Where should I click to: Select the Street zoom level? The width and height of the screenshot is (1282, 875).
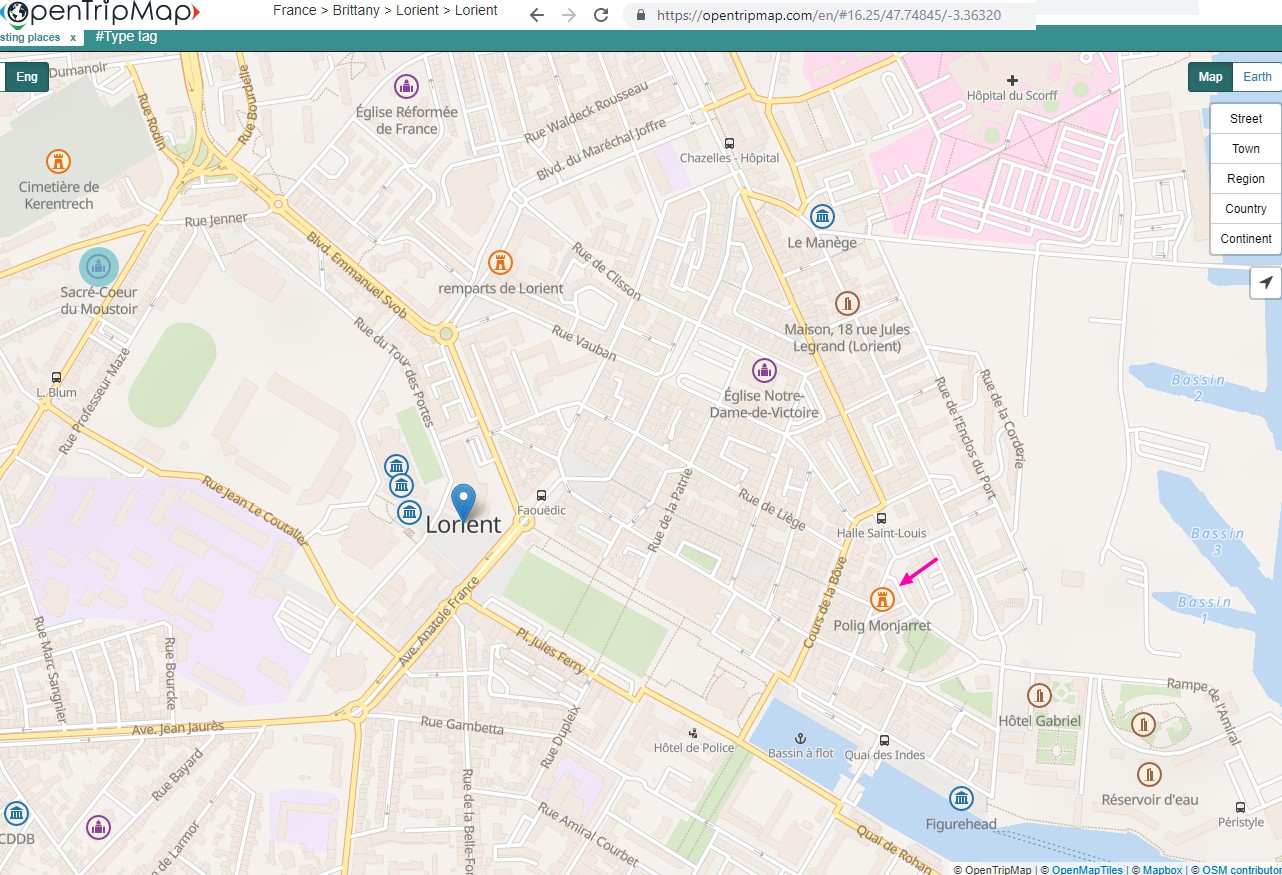click(1246, 119)
